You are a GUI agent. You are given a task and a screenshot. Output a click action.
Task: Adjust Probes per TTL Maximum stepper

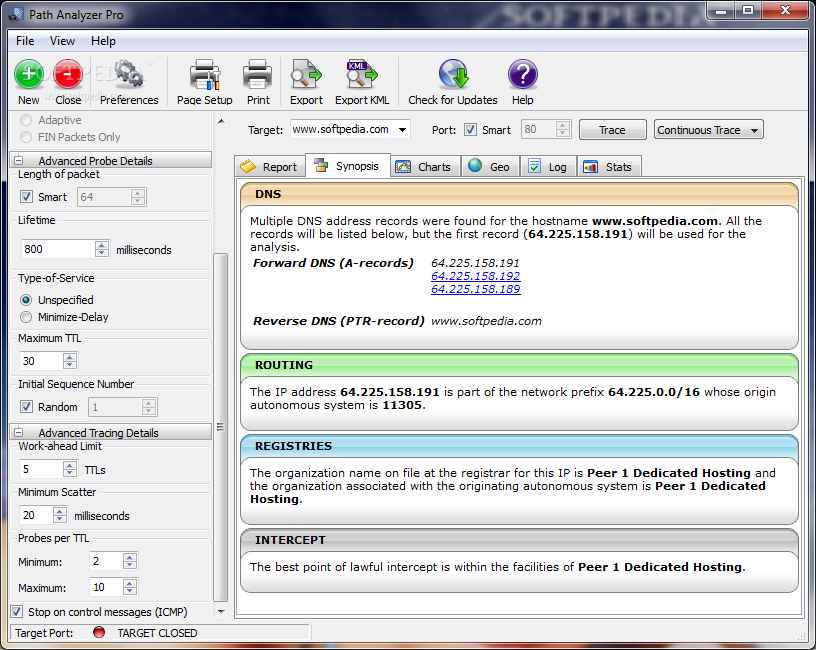coord(130,587)
